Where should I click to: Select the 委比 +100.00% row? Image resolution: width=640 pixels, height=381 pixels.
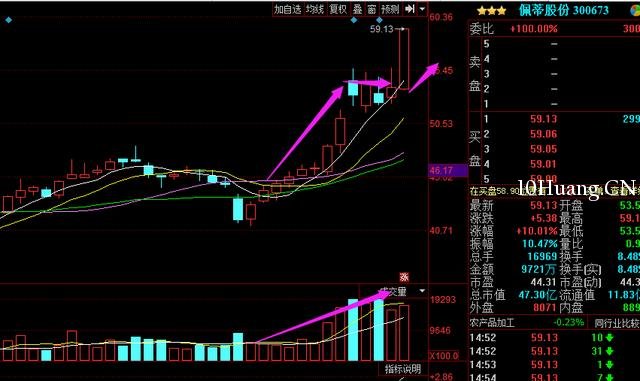(x=554, y=29)
